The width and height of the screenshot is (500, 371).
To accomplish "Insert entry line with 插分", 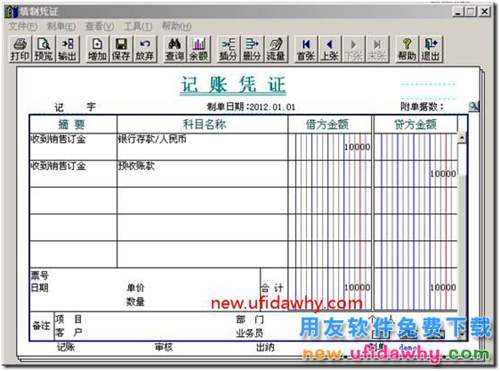I will [228, 49].
